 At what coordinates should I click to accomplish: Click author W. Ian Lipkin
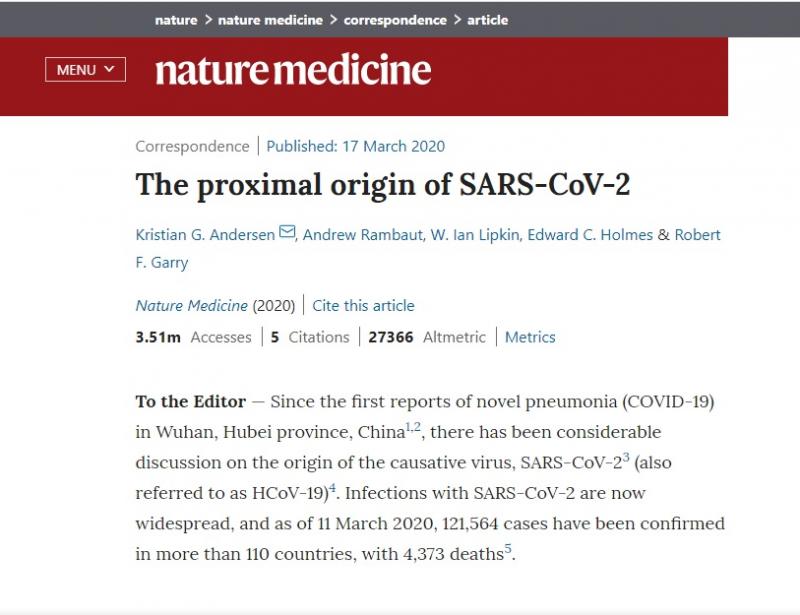pos(477,235)
